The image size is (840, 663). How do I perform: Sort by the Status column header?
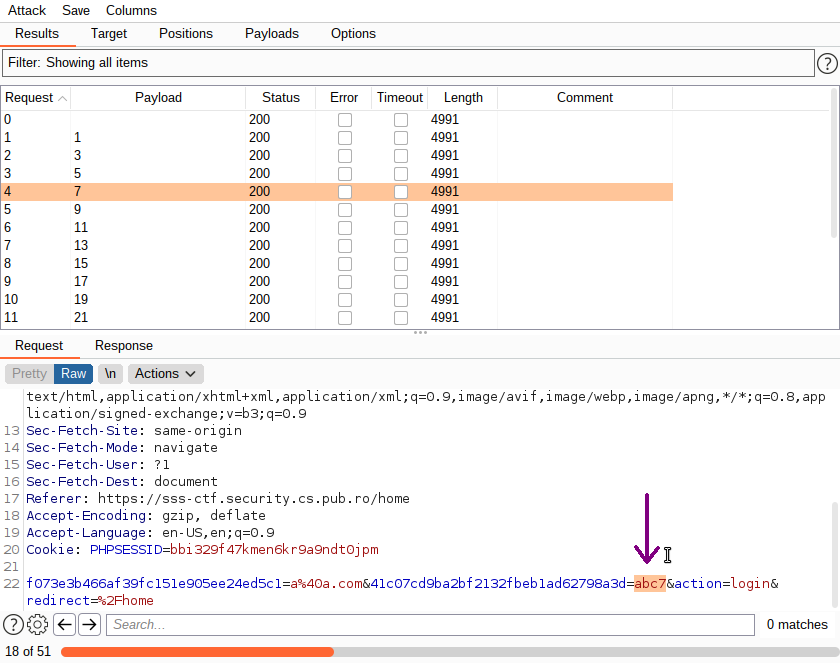click(x=281, y=98)
